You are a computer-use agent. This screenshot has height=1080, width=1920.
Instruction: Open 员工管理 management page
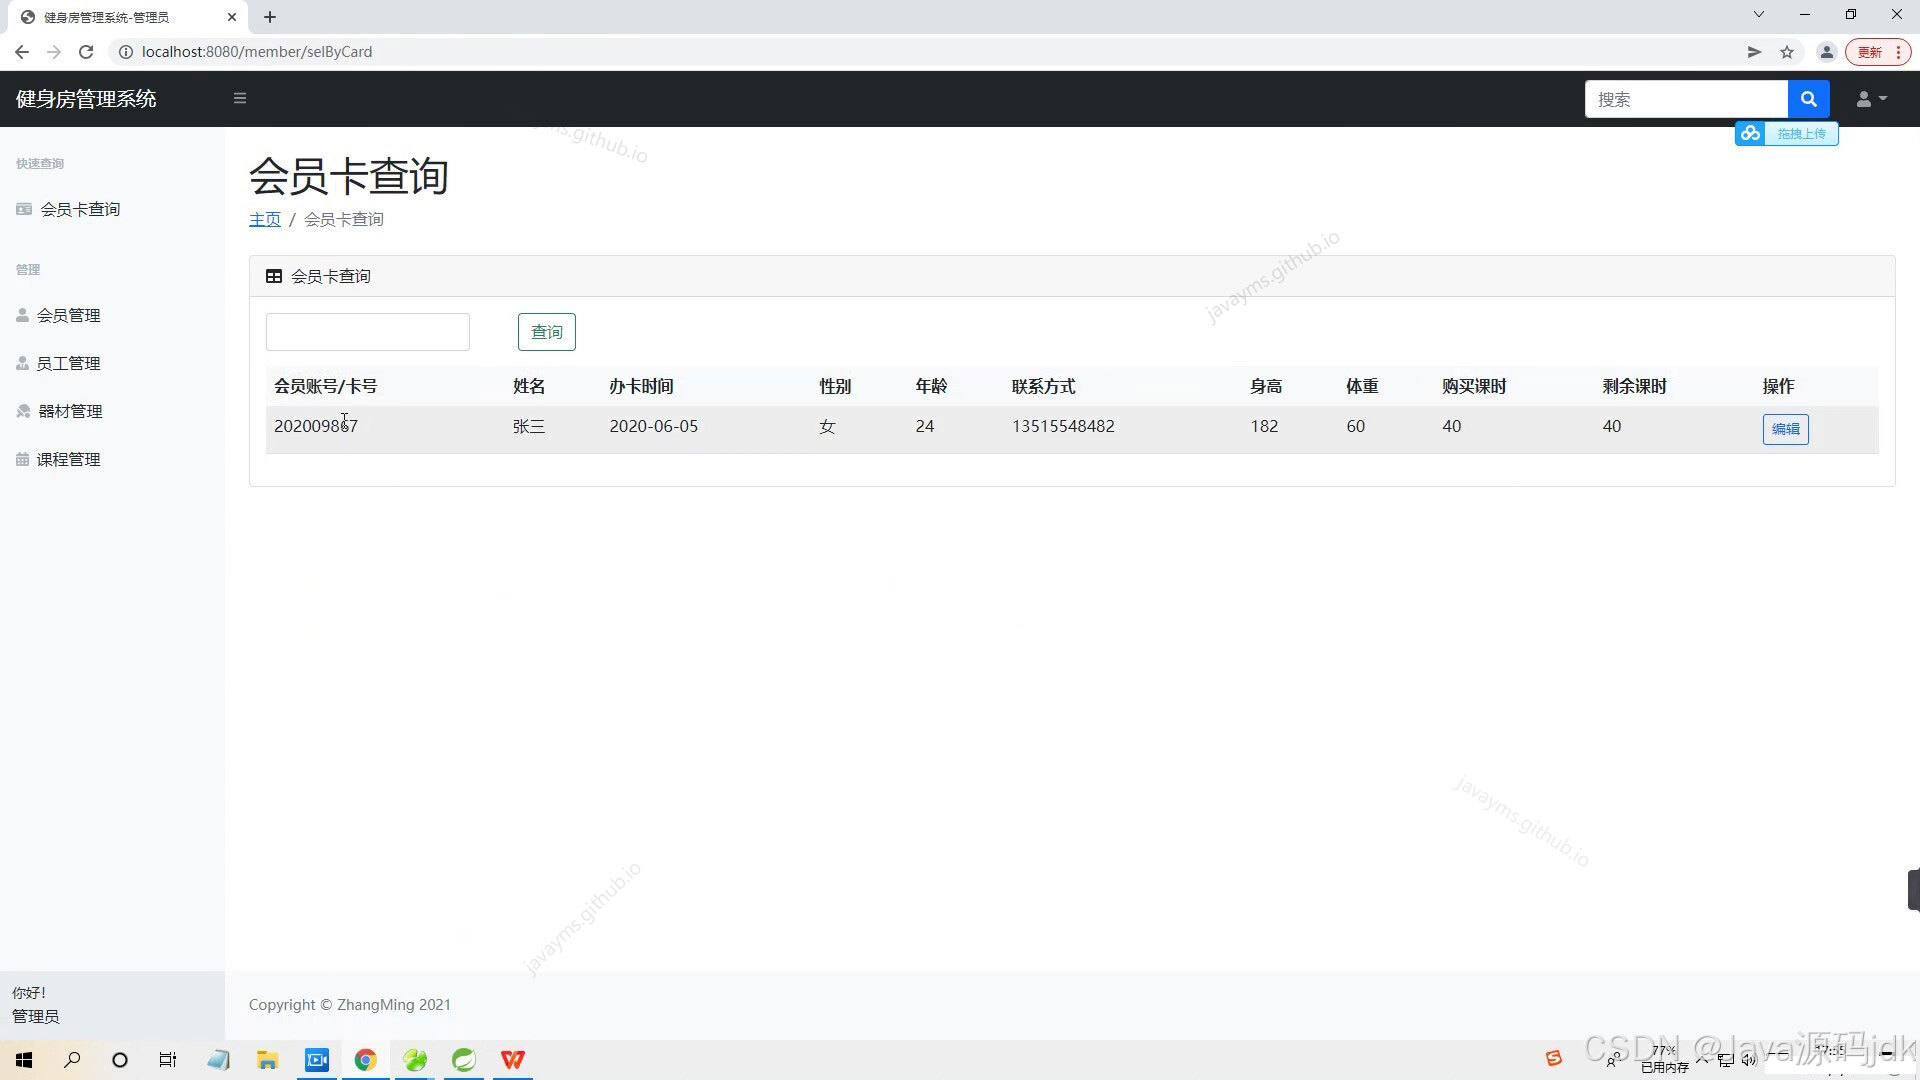[69, 363]
